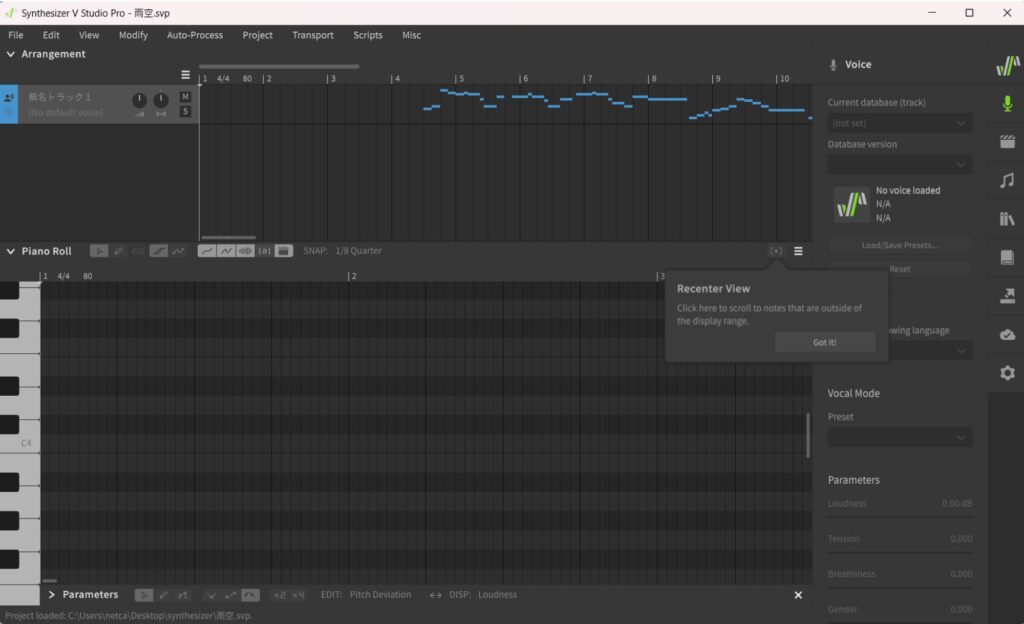Open the render export sidebar icon

click(1007, 296)
